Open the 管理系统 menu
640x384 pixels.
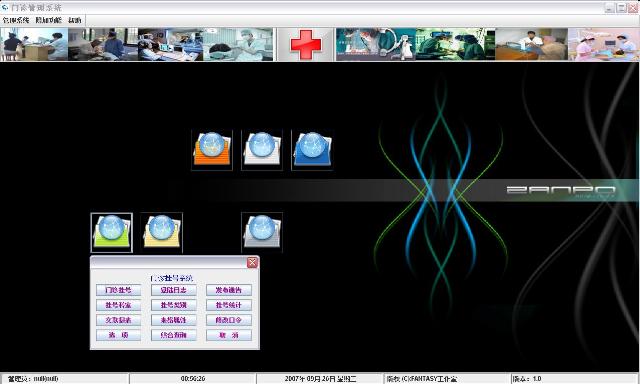(x=16, y=20)
